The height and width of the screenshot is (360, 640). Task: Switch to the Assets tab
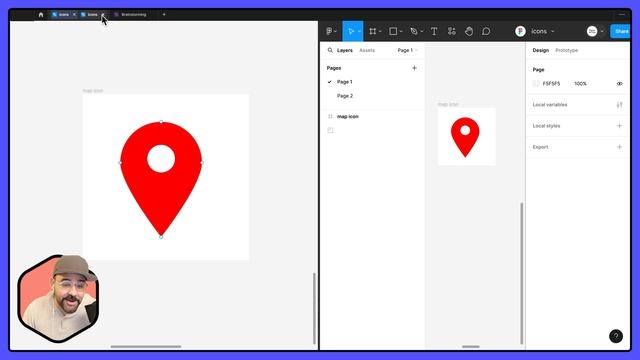367,50
